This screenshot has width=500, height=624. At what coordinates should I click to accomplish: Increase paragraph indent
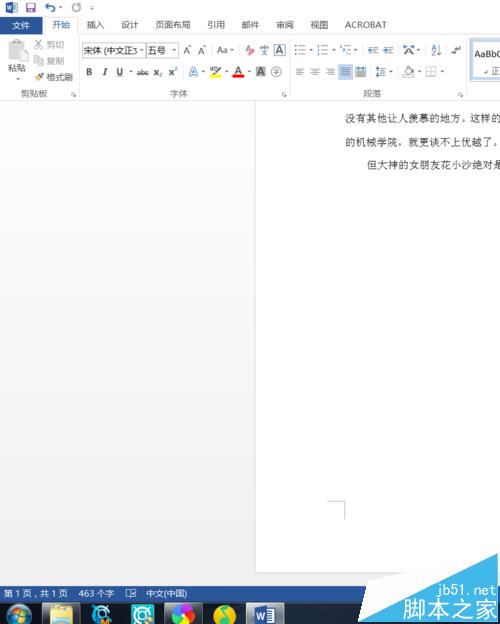[388, 50]
